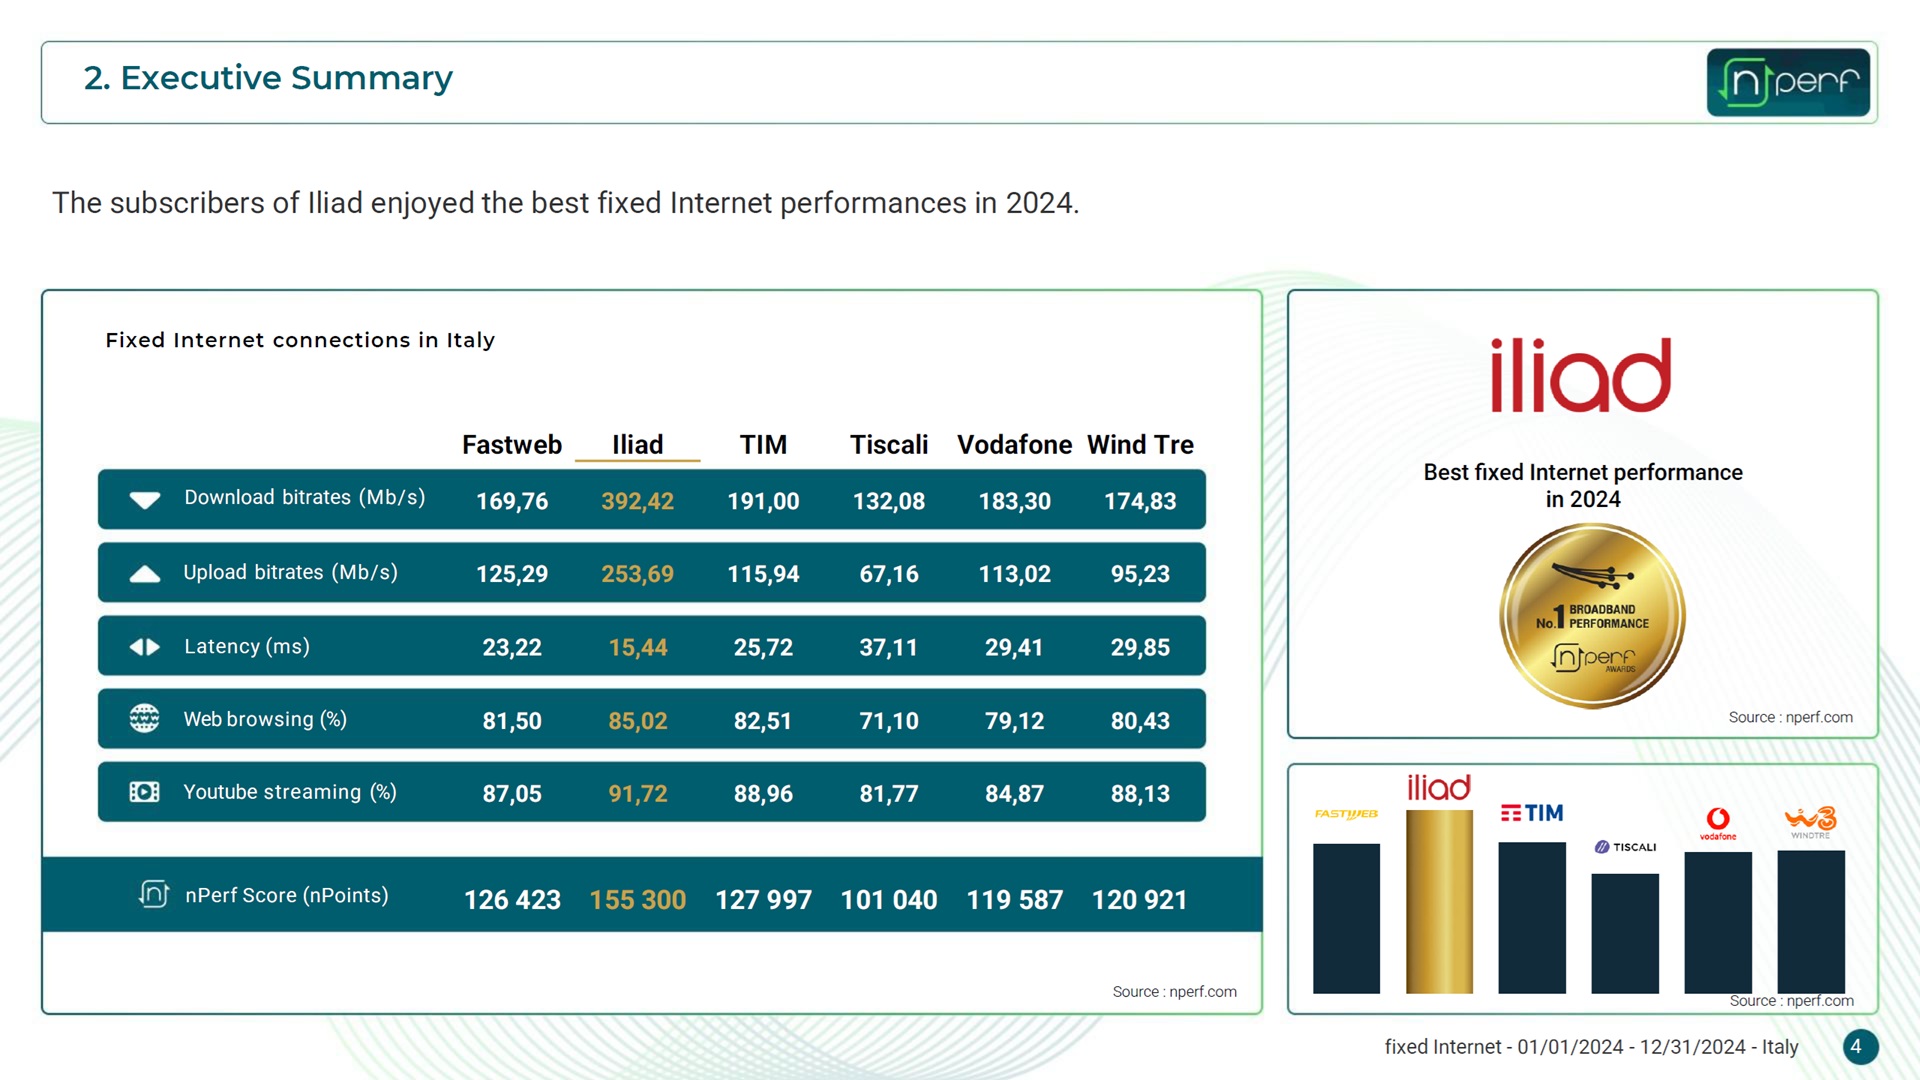Screen dimensions: 1920x1080
Task: Click the Tiscali bar in chart
Action: coord(1624,932)
